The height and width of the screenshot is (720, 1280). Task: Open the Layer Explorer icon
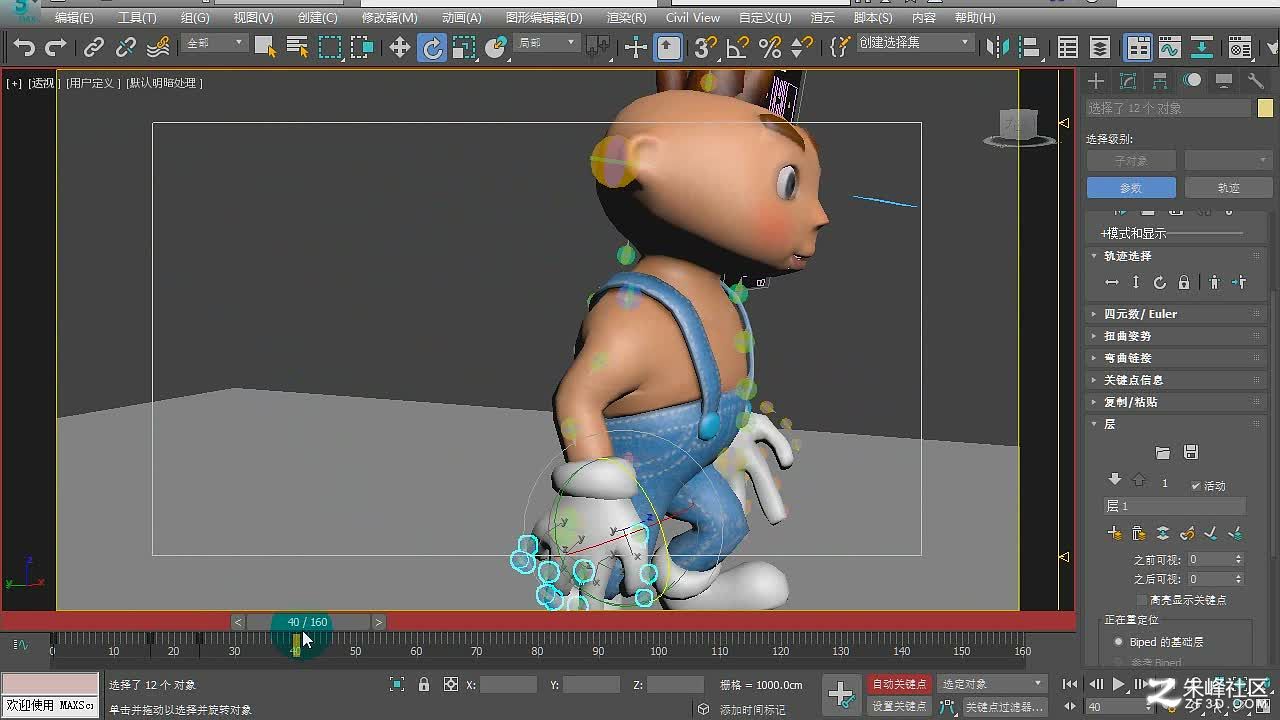pyautogui.click(x=1100, y=47)
